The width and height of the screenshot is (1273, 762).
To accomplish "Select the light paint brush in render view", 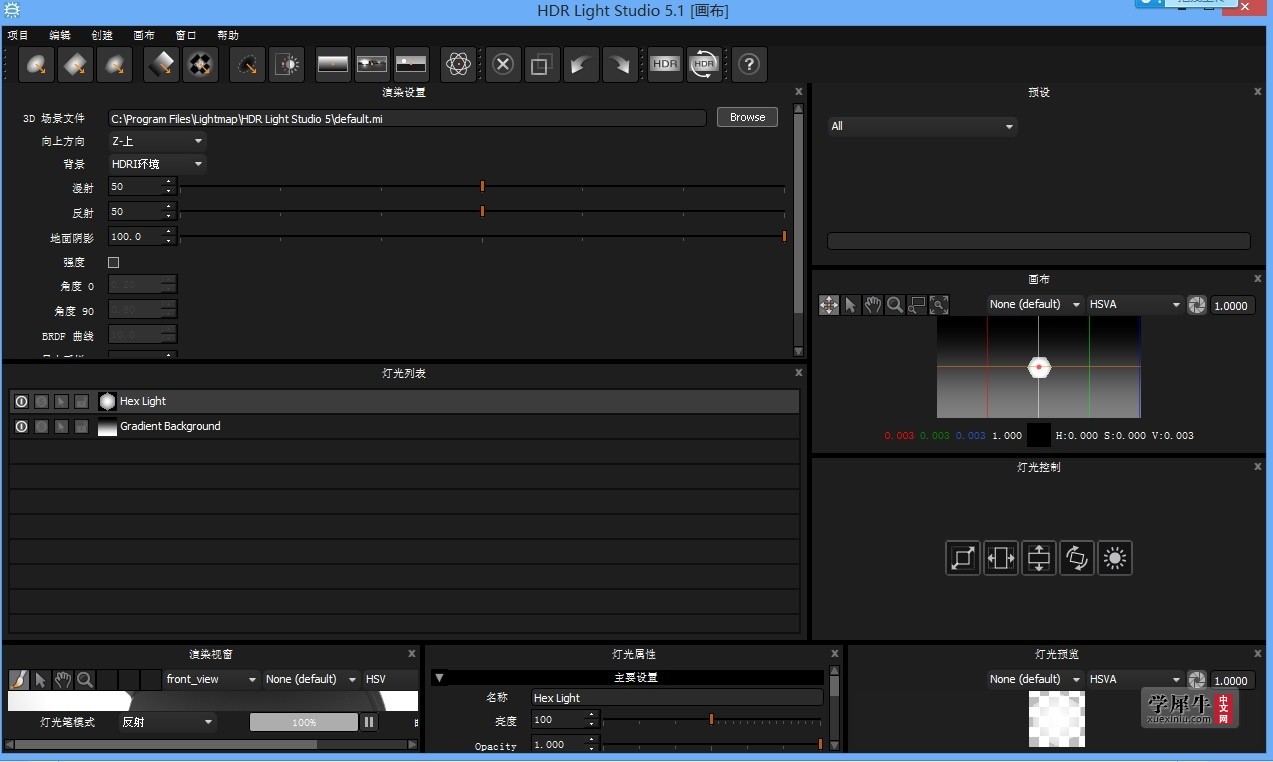I will pos(19,680).
